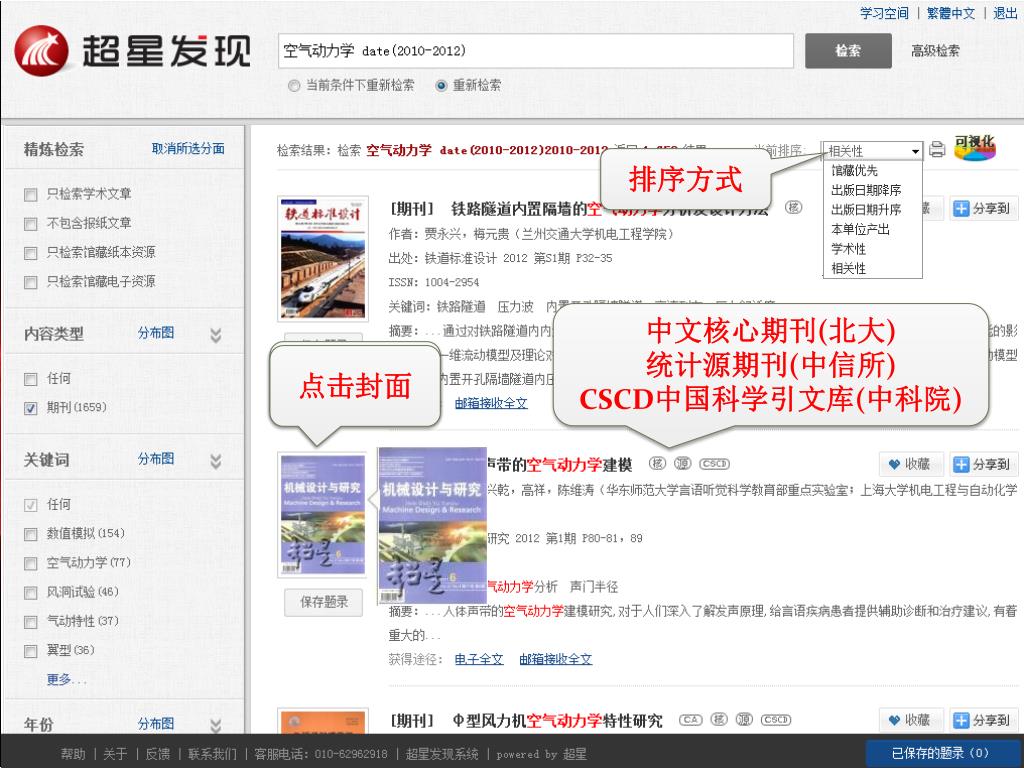Screen dimensions: 1024x768
Task: Uncheck the 期刊(1659) checkbox
Action: coord(31,408)
